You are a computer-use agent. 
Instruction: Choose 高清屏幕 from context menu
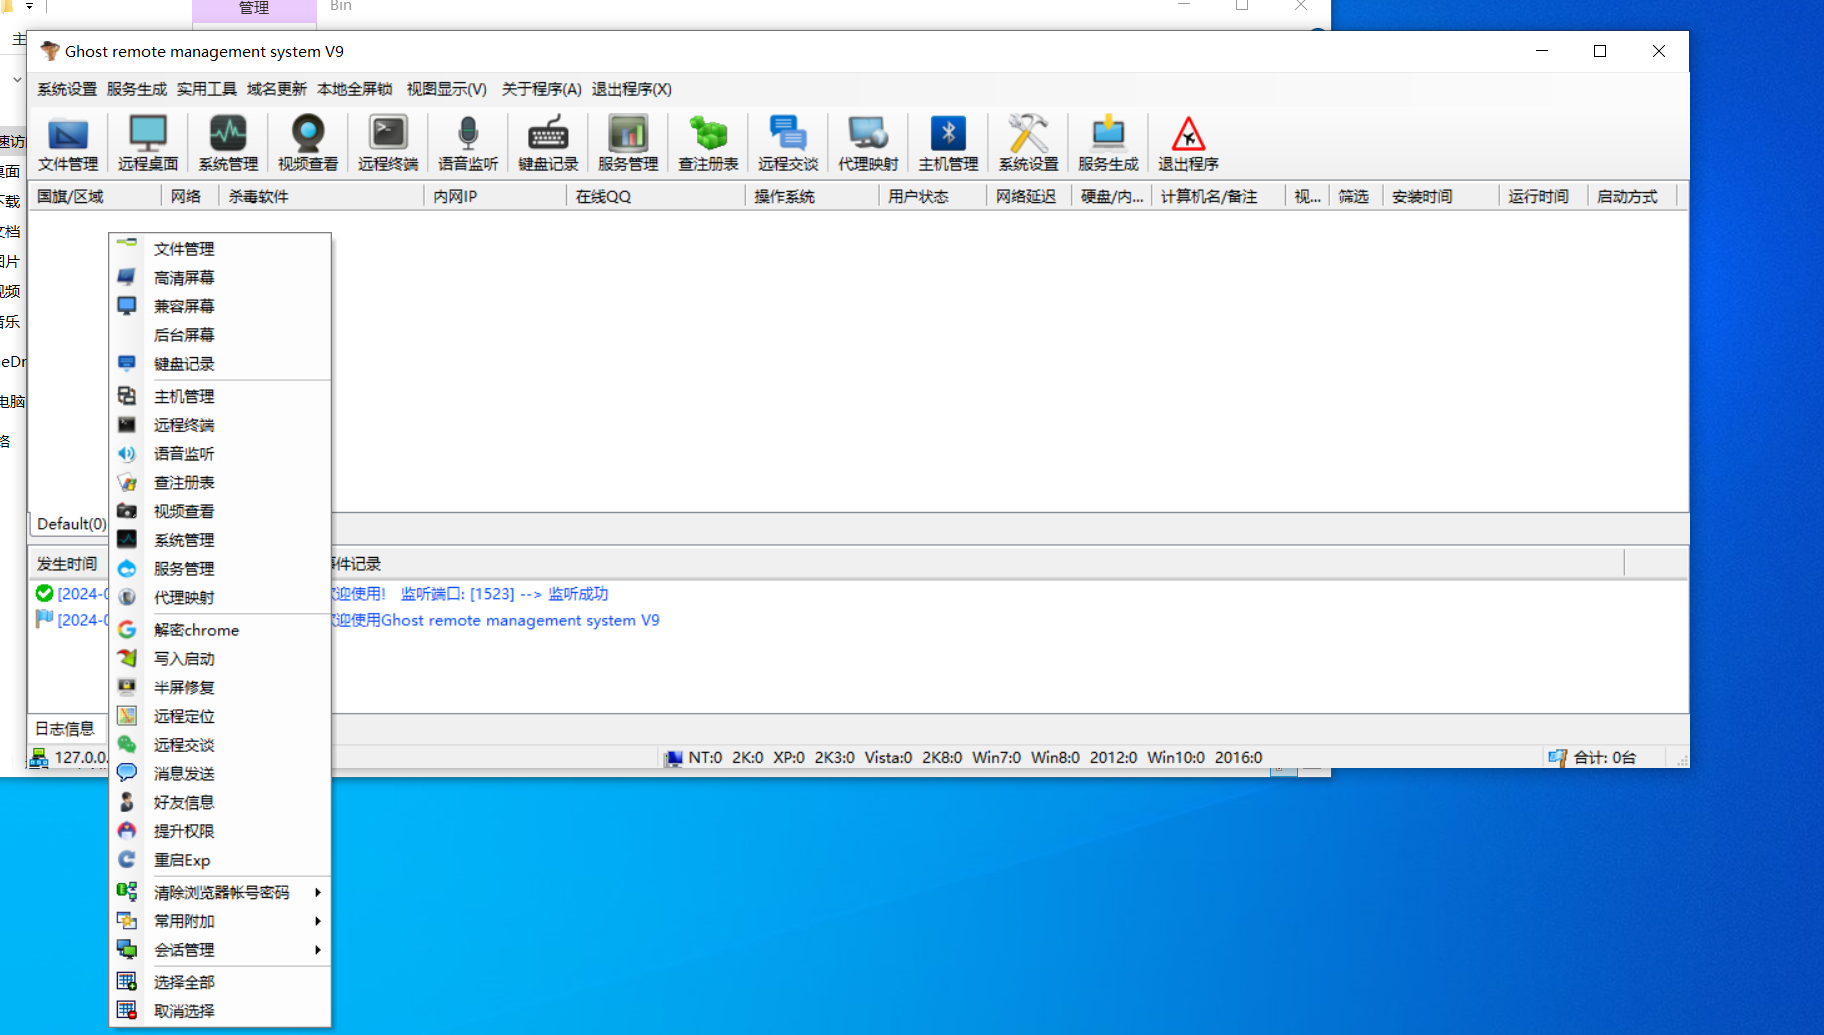tap(220, 277)
